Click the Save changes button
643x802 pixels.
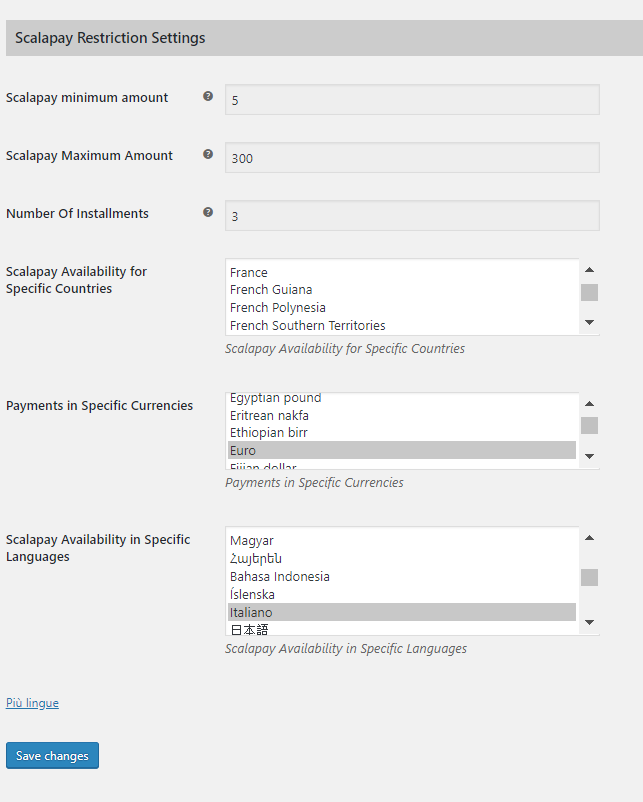[x=52, y=755]
